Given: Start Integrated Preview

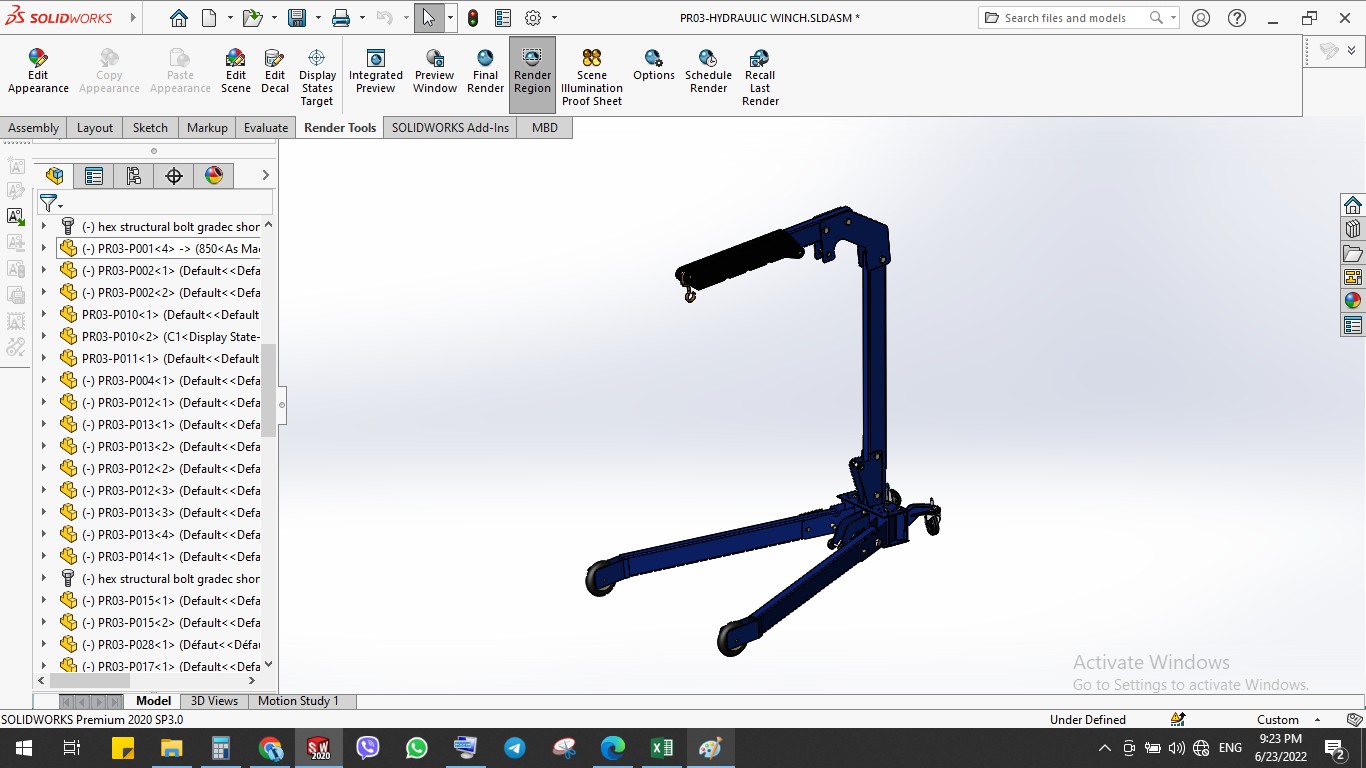Looking at the screenshot, I should click(x=376, y=72).
